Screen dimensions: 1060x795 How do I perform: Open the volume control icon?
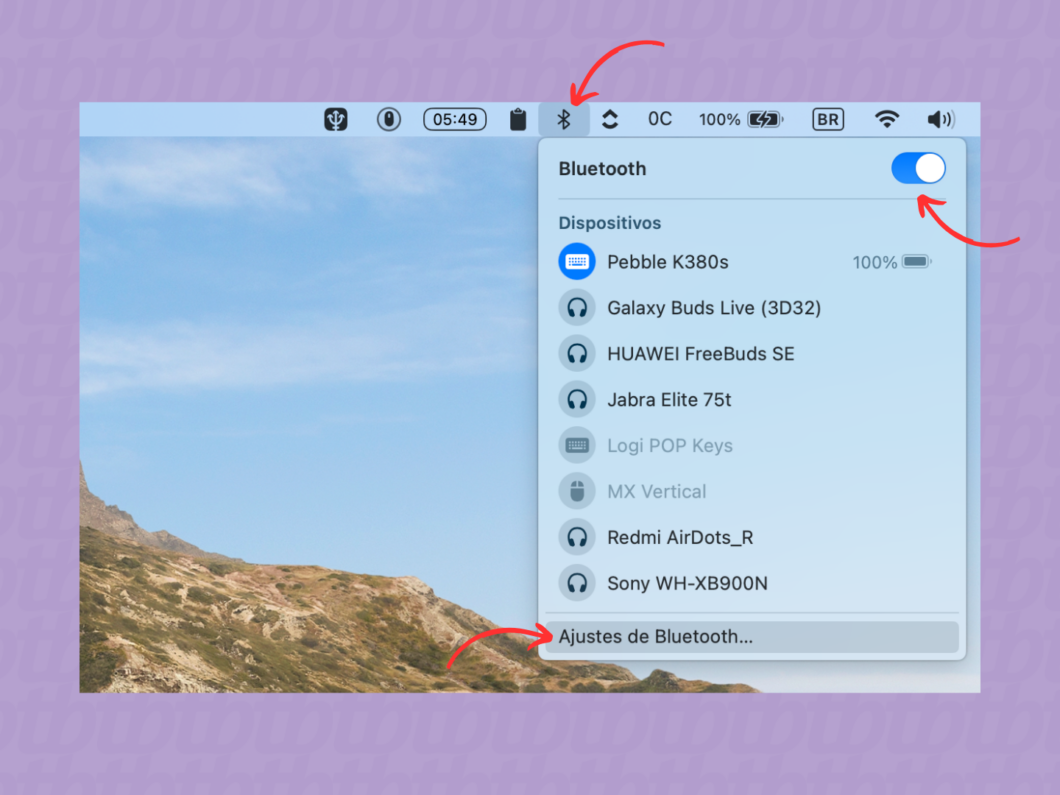[x=939, y=119]
